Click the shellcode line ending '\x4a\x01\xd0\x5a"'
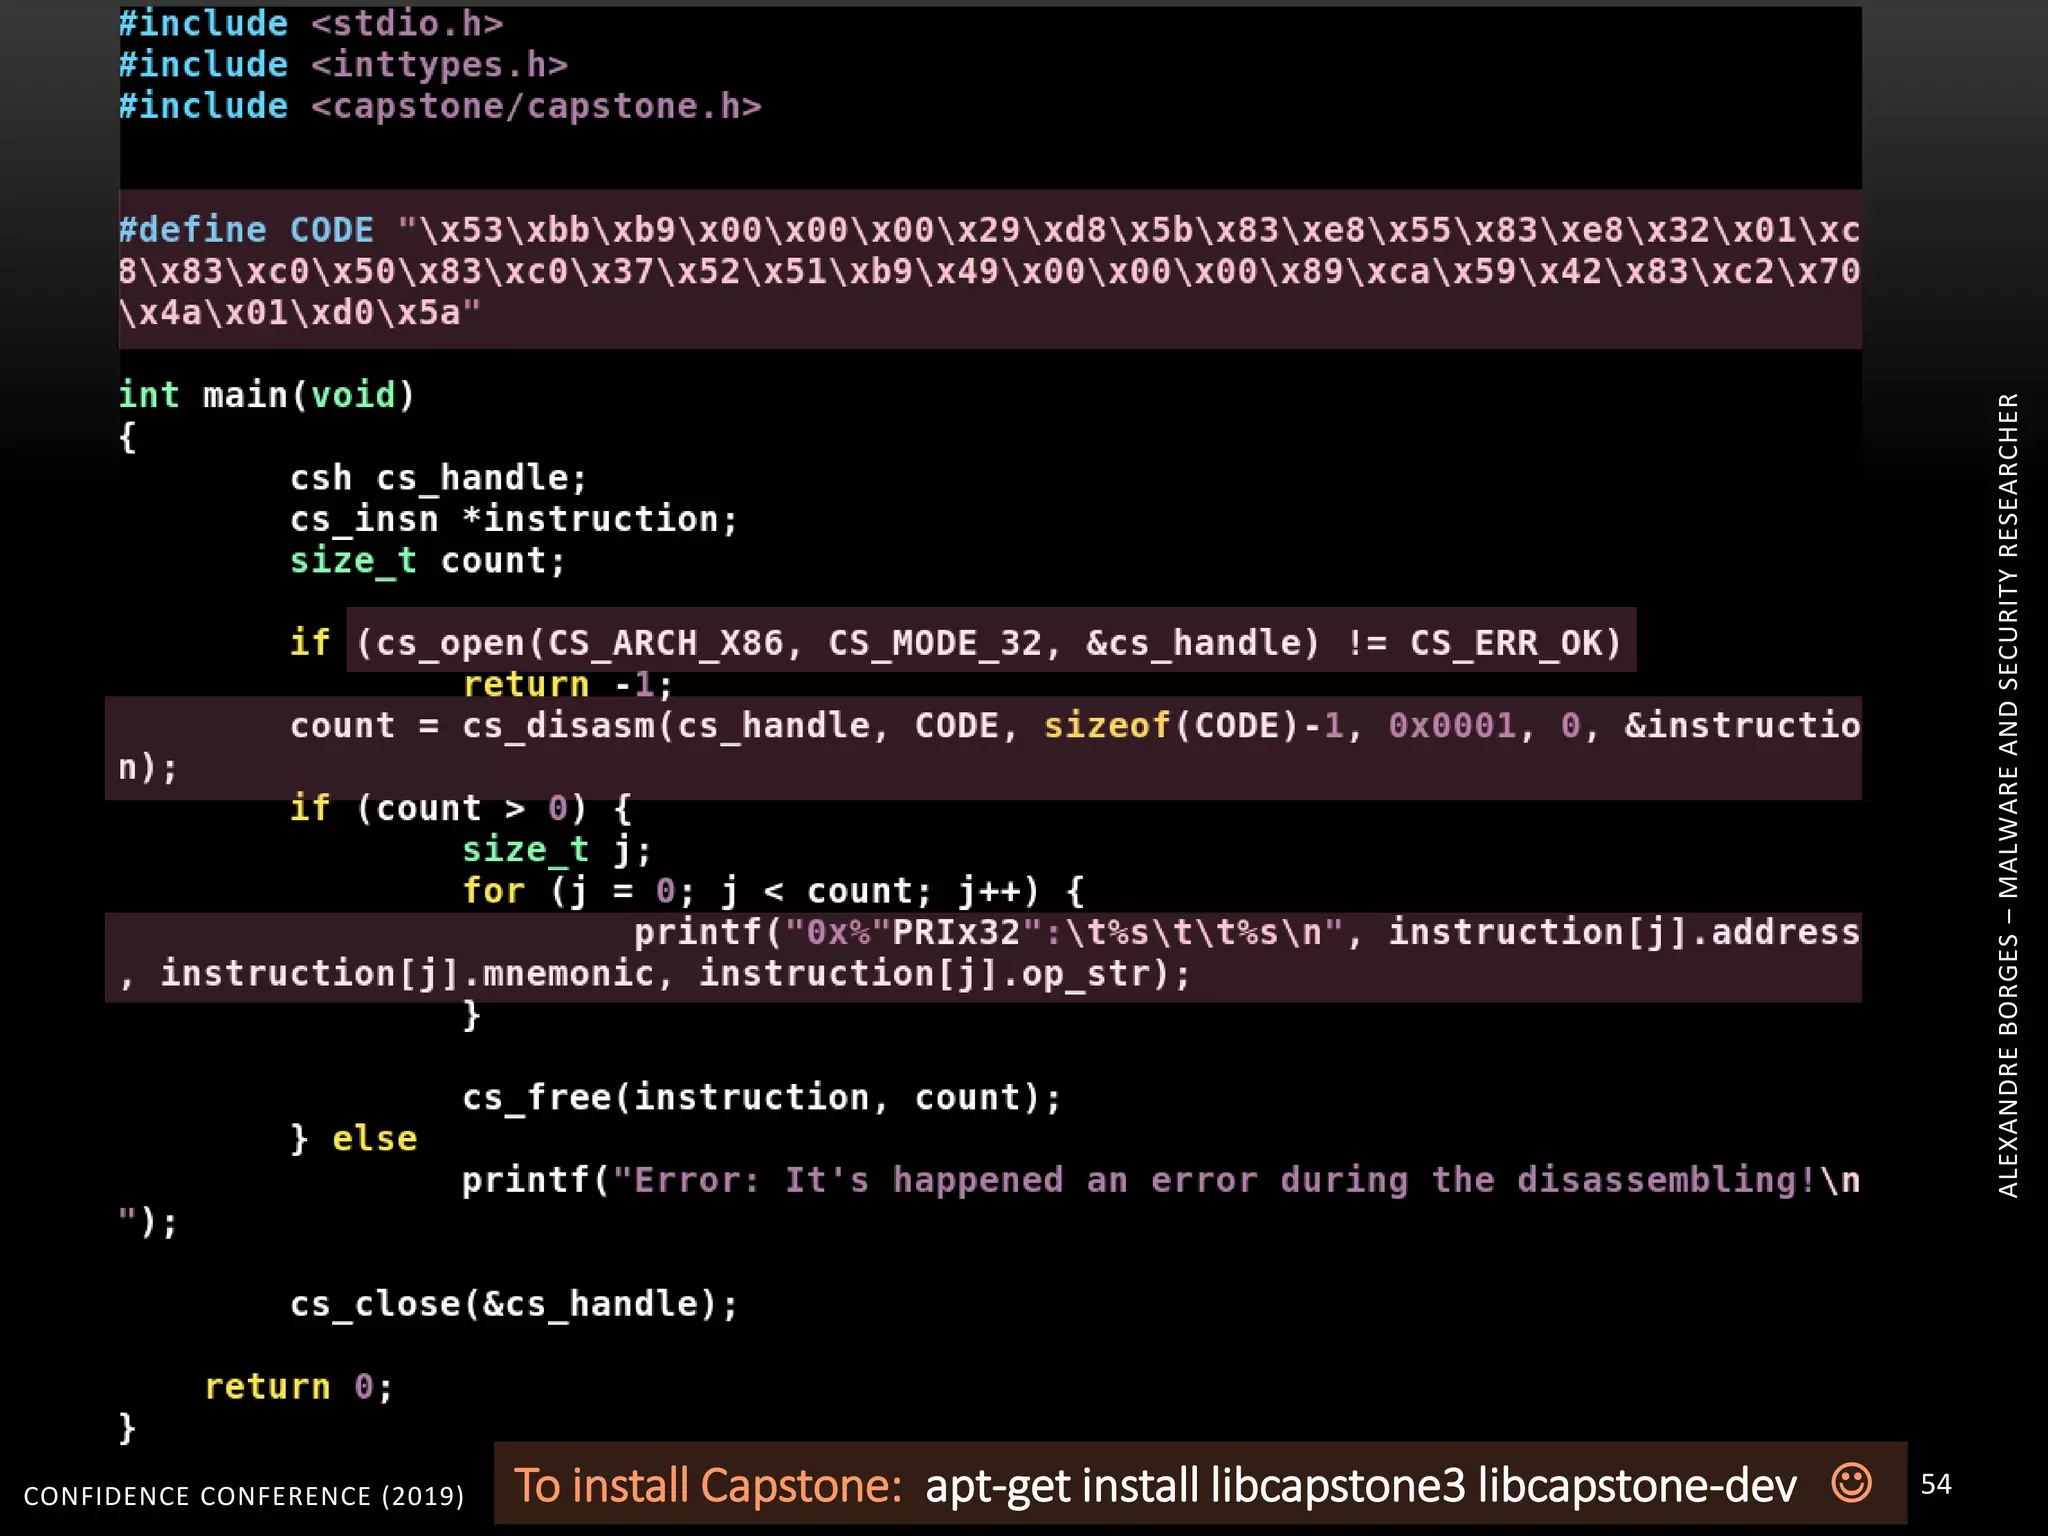Screen dimensions: 2048x1536 click(300, 313)
